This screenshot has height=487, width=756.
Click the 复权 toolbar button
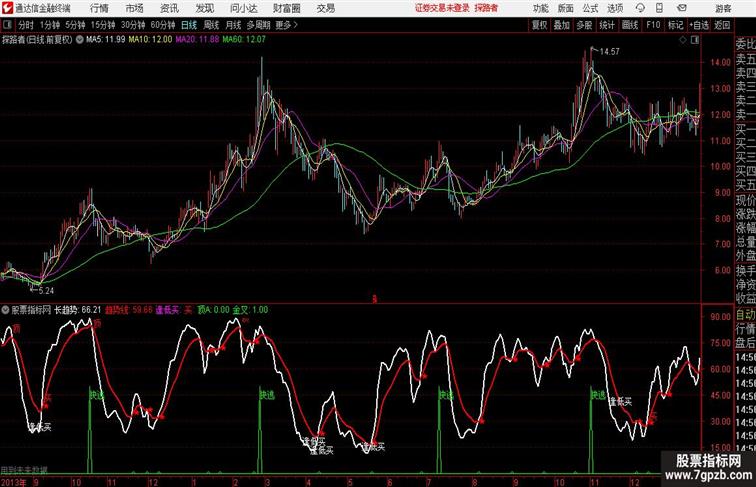click(540, 25)
